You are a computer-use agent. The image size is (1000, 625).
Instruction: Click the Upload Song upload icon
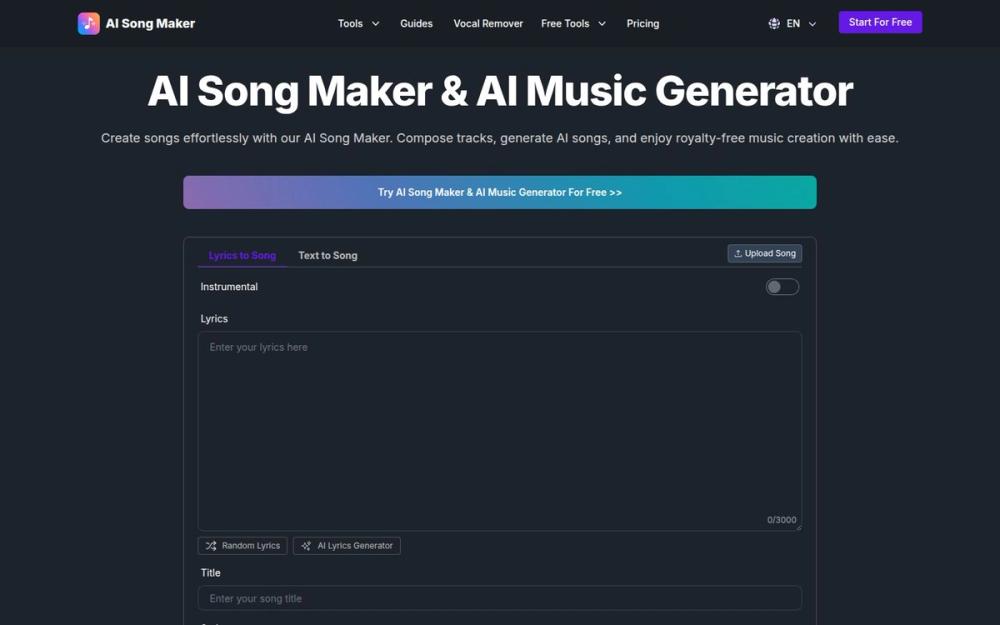click(x=737, y=253)
